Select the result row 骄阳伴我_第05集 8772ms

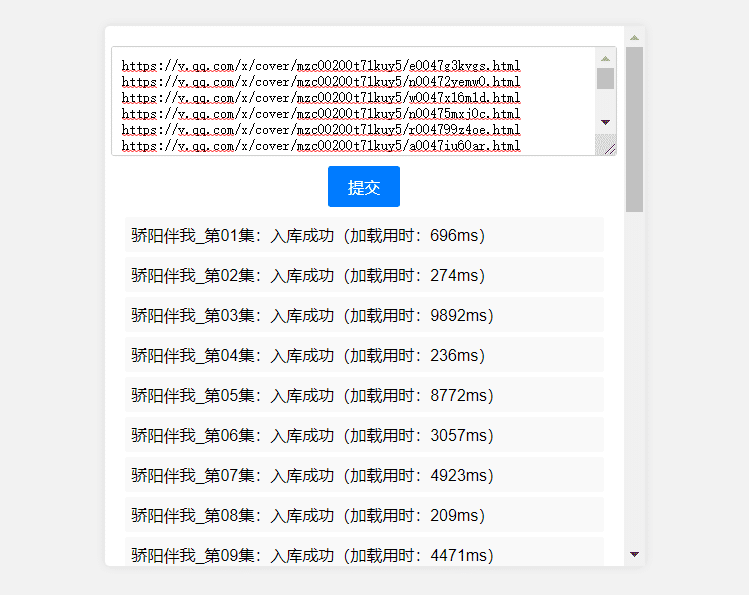coord(364,395)
